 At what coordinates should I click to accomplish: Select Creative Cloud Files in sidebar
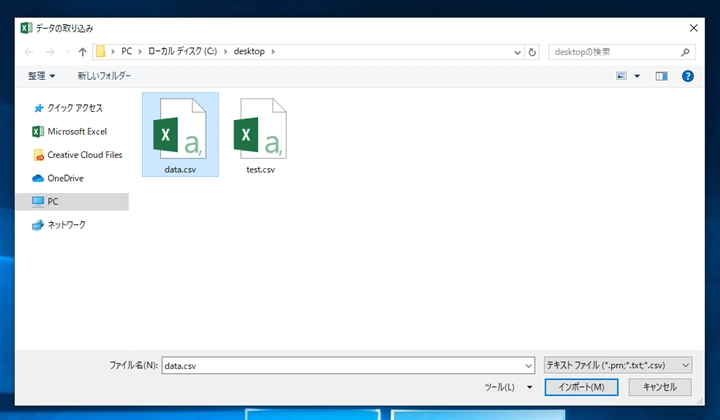(77, 155)
